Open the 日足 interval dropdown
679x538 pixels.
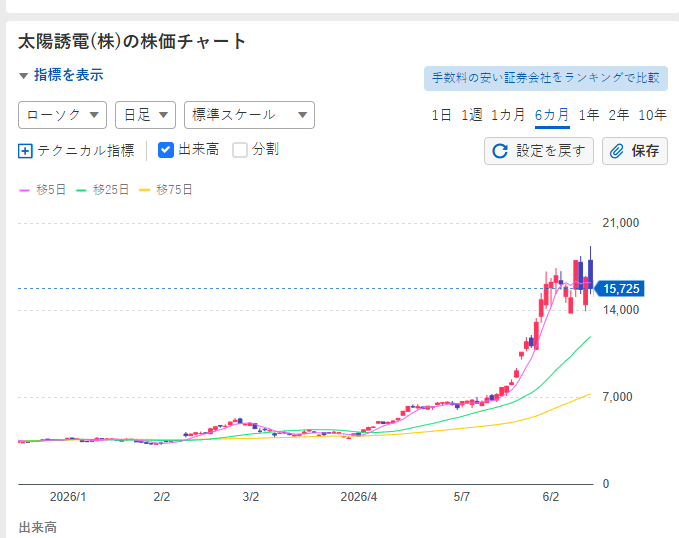(146, 115)
